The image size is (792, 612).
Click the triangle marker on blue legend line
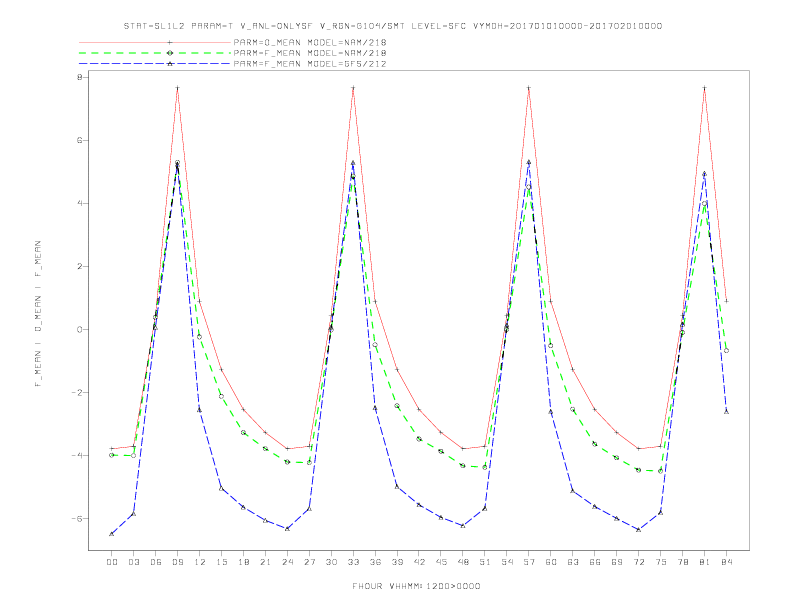click(170, 64)
